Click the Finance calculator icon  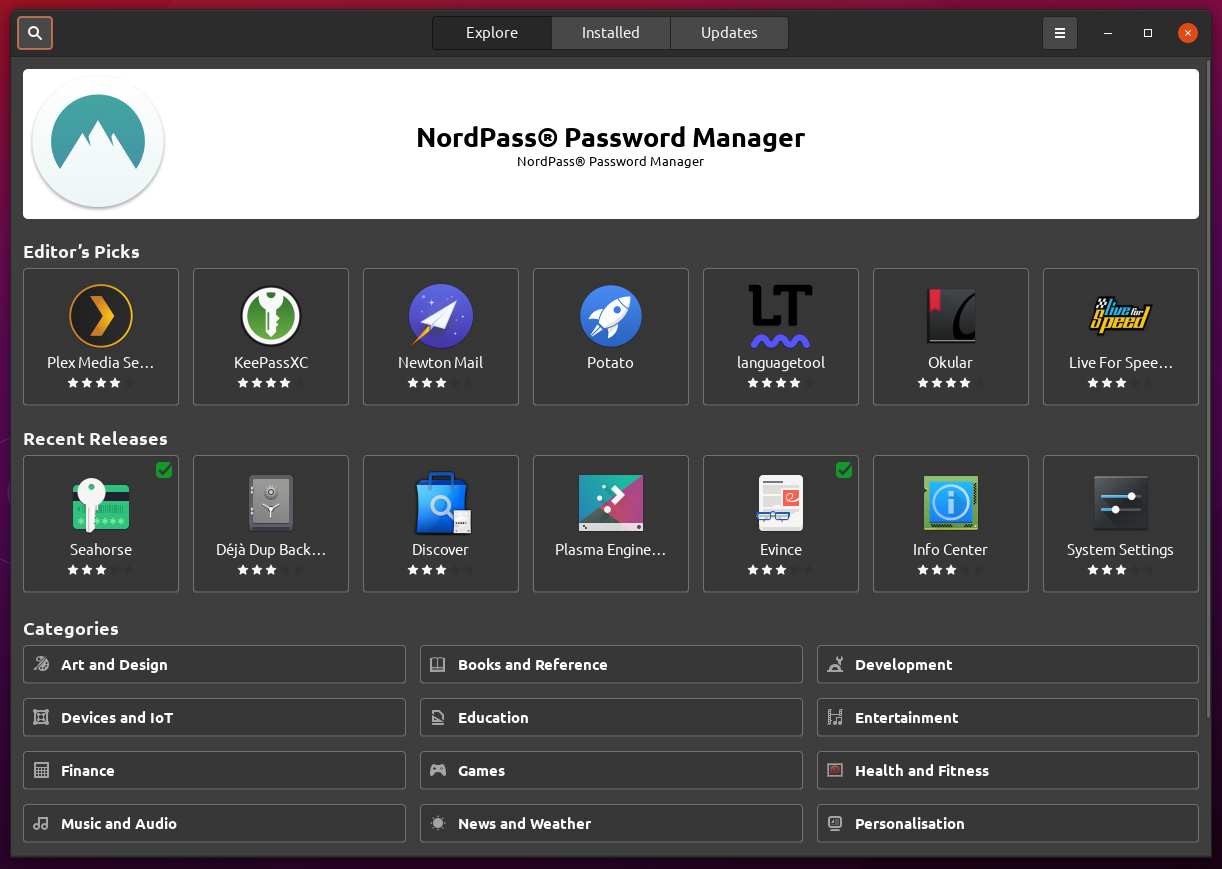point(41,770)
